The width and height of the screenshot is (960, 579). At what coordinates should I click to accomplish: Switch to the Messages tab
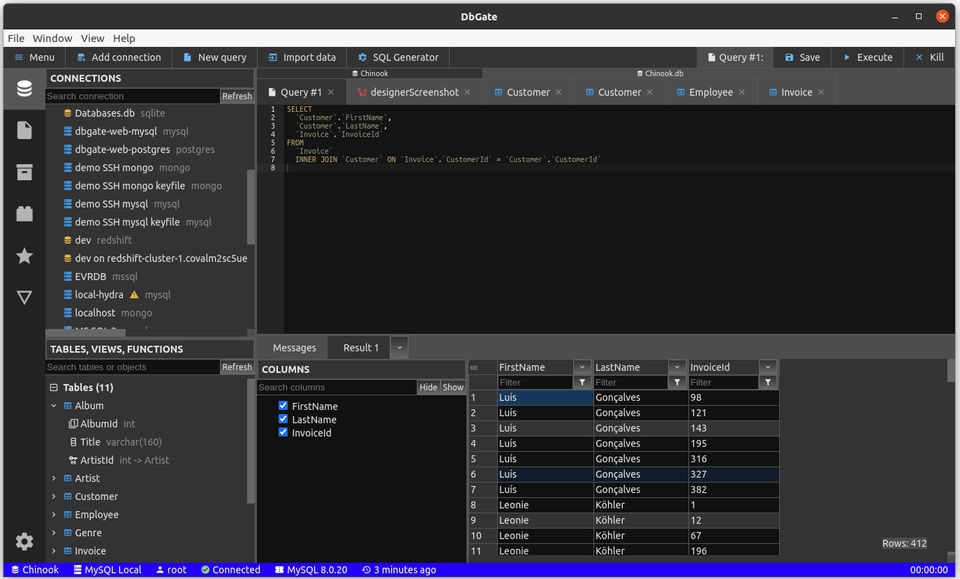294,347
